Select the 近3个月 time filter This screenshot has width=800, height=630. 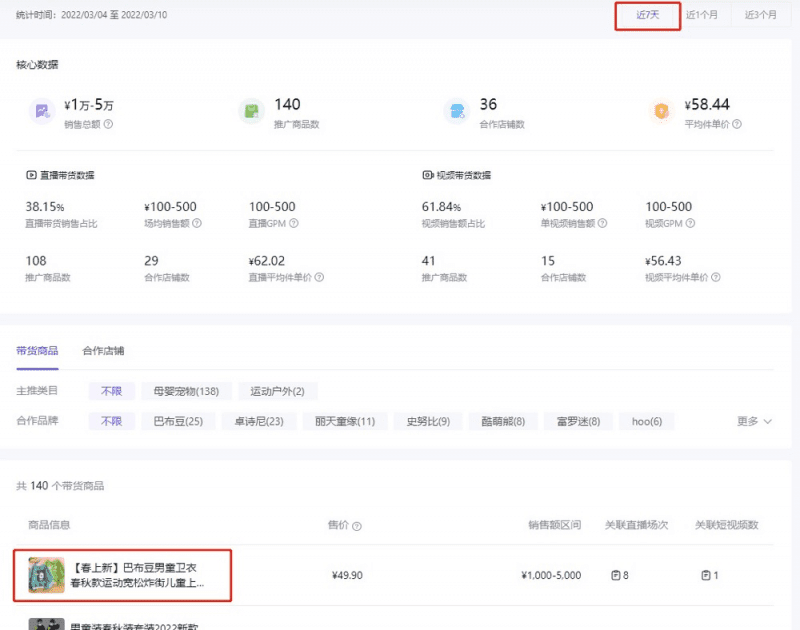click(x=761, y=15)
